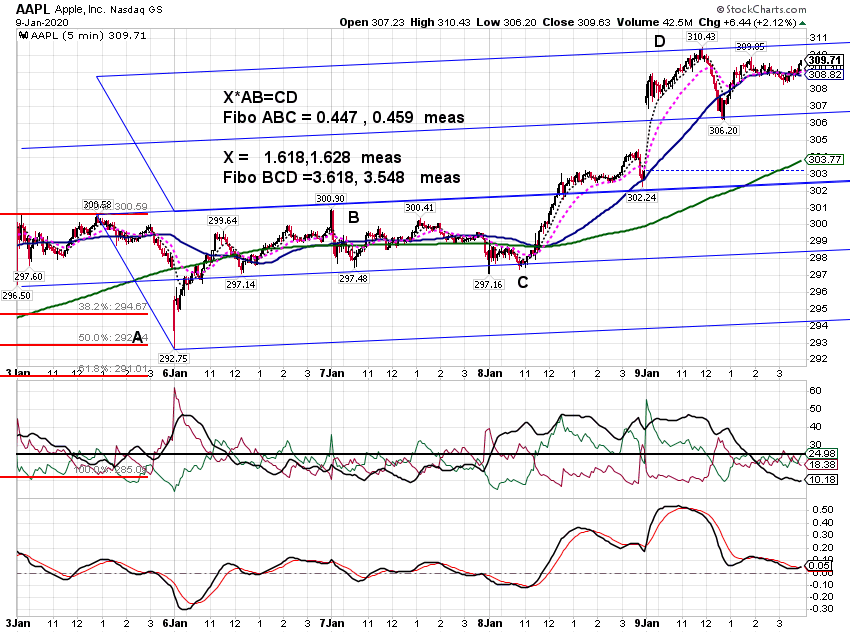Click the Apple, Inc. company name
Screen dimensions: 850x633
80,10
